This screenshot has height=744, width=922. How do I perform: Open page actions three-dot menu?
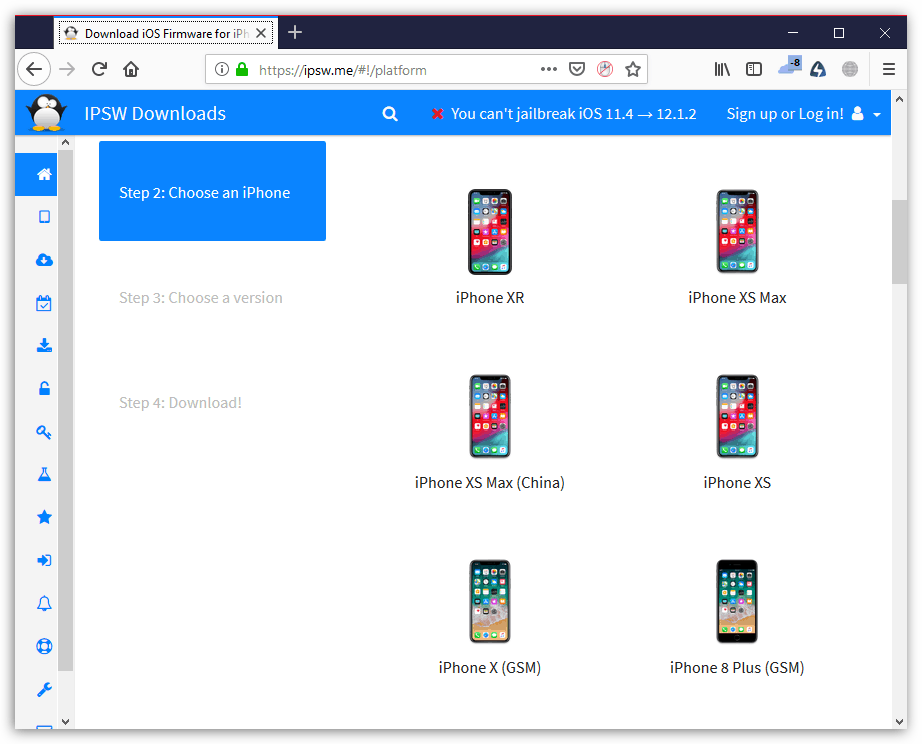(549, 69)
